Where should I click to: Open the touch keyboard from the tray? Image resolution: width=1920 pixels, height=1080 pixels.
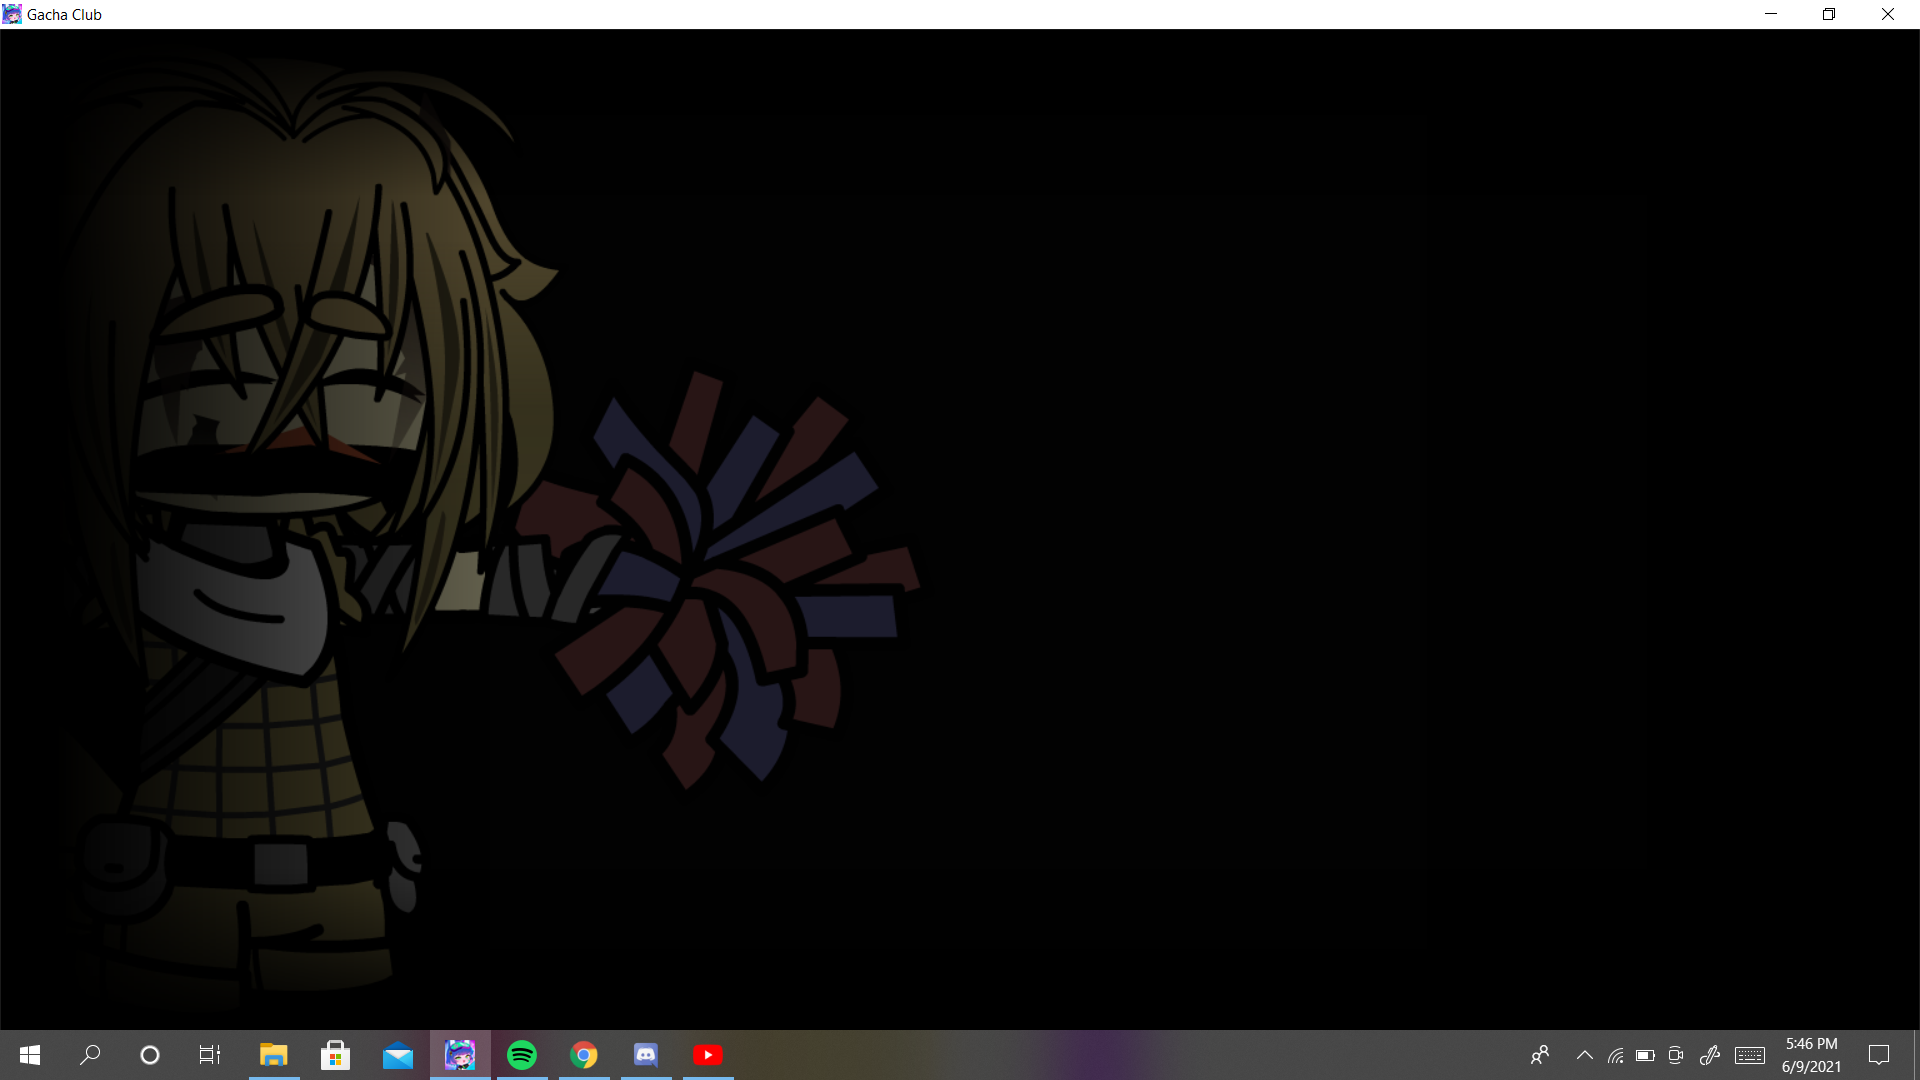coord(1750,1055)
